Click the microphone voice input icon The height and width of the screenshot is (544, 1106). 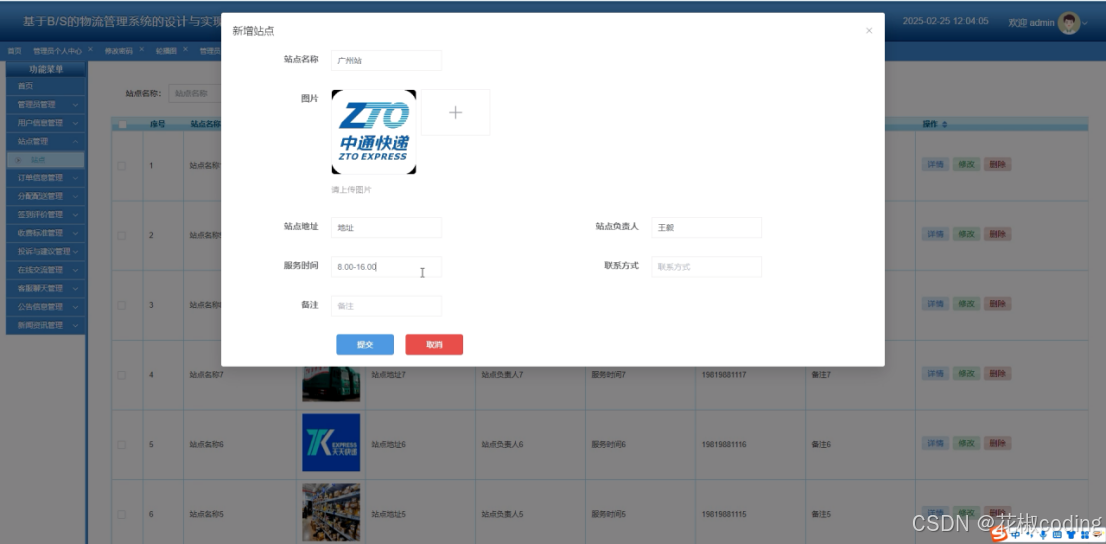(1043, 535)
